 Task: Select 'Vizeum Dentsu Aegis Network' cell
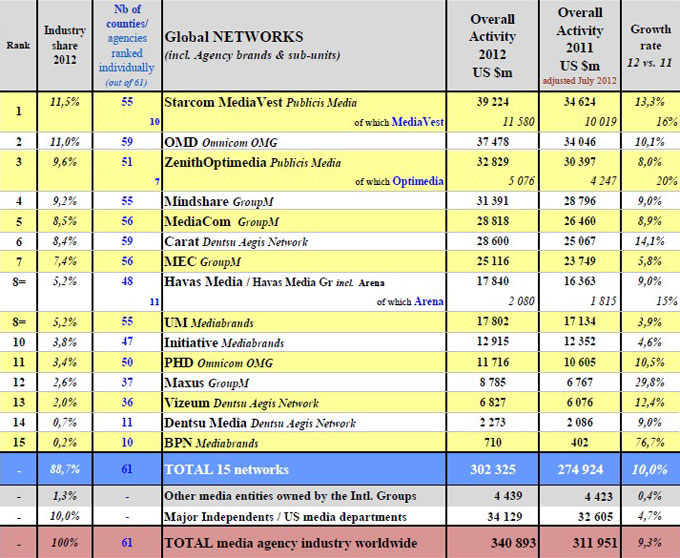tap(241, 403)
